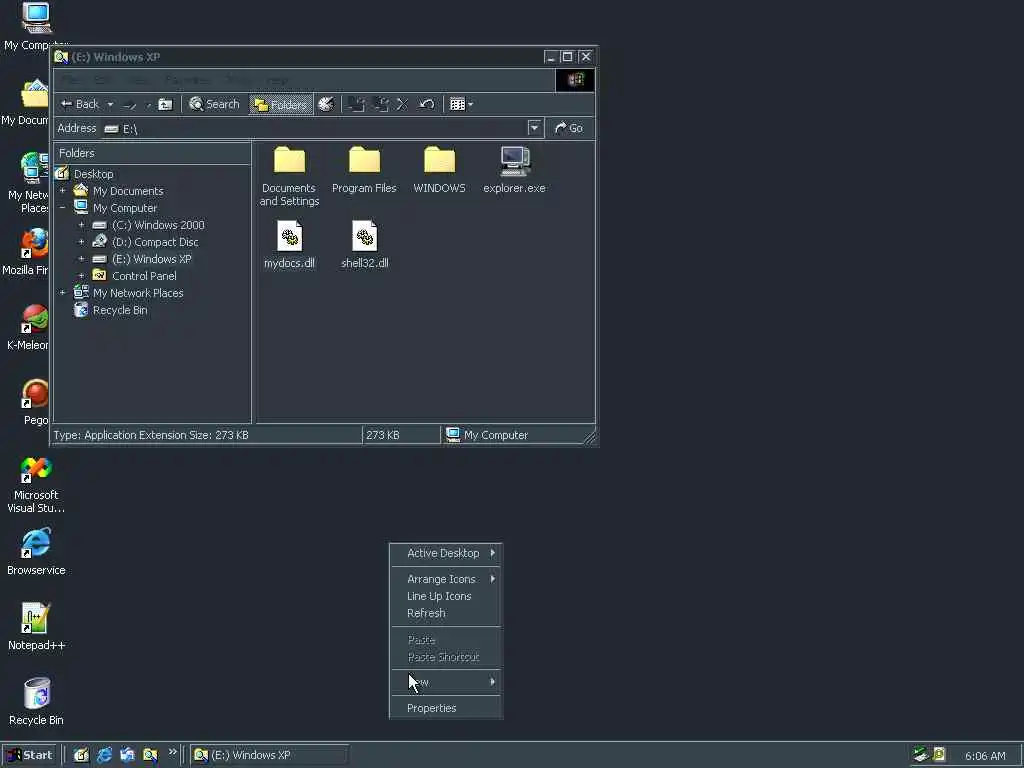The width and height of the screenshot is (1024, 768).
Task: Open Active Desktop submenu in context menu
Action: pos(446,553)
